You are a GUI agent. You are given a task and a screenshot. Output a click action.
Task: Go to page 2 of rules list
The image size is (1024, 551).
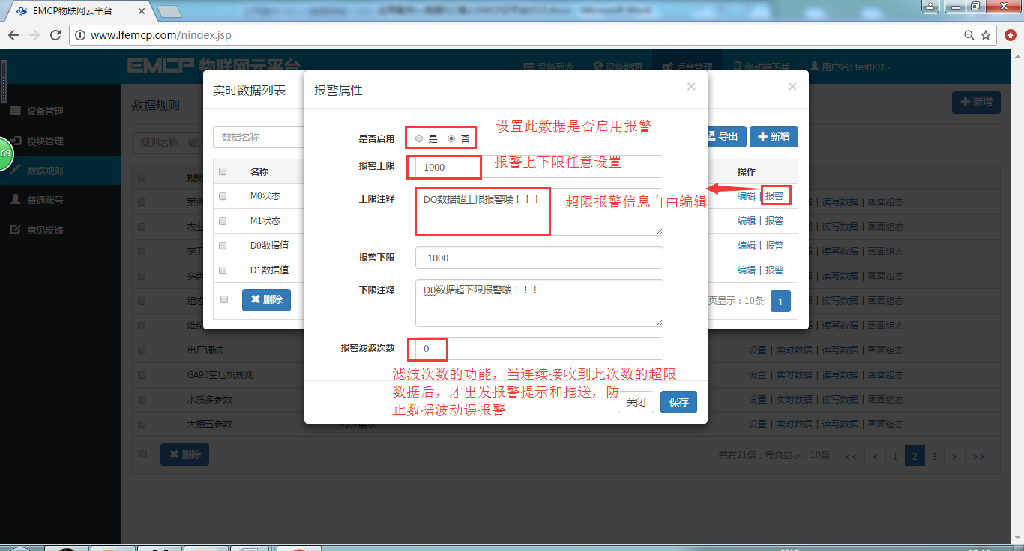914,456
